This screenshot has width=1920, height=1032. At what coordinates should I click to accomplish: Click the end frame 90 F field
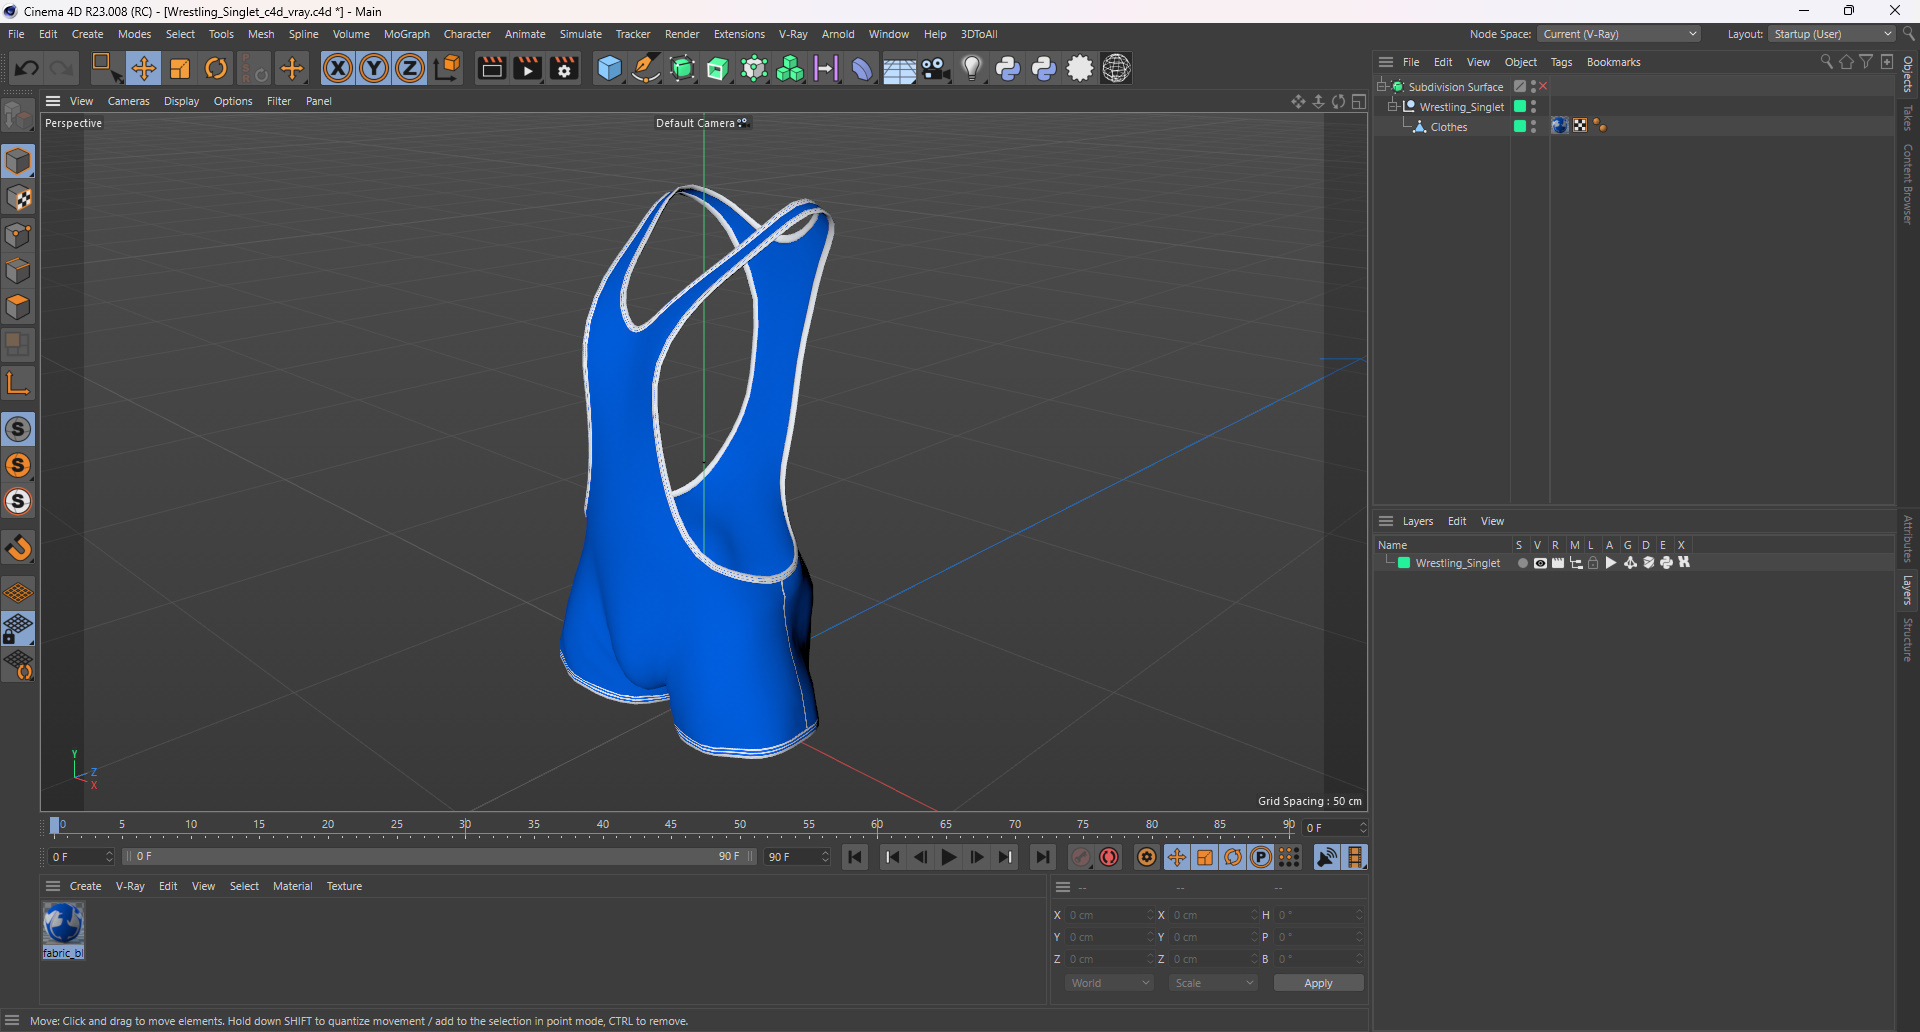tap(796, 857)
